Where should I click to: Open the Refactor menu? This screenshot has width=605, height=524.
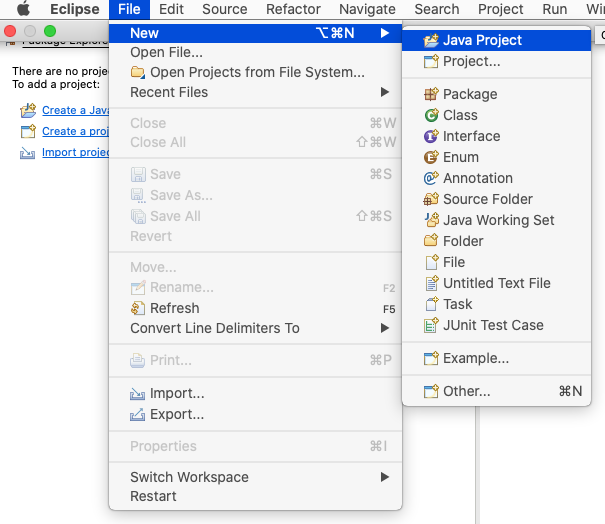point(293,9)
